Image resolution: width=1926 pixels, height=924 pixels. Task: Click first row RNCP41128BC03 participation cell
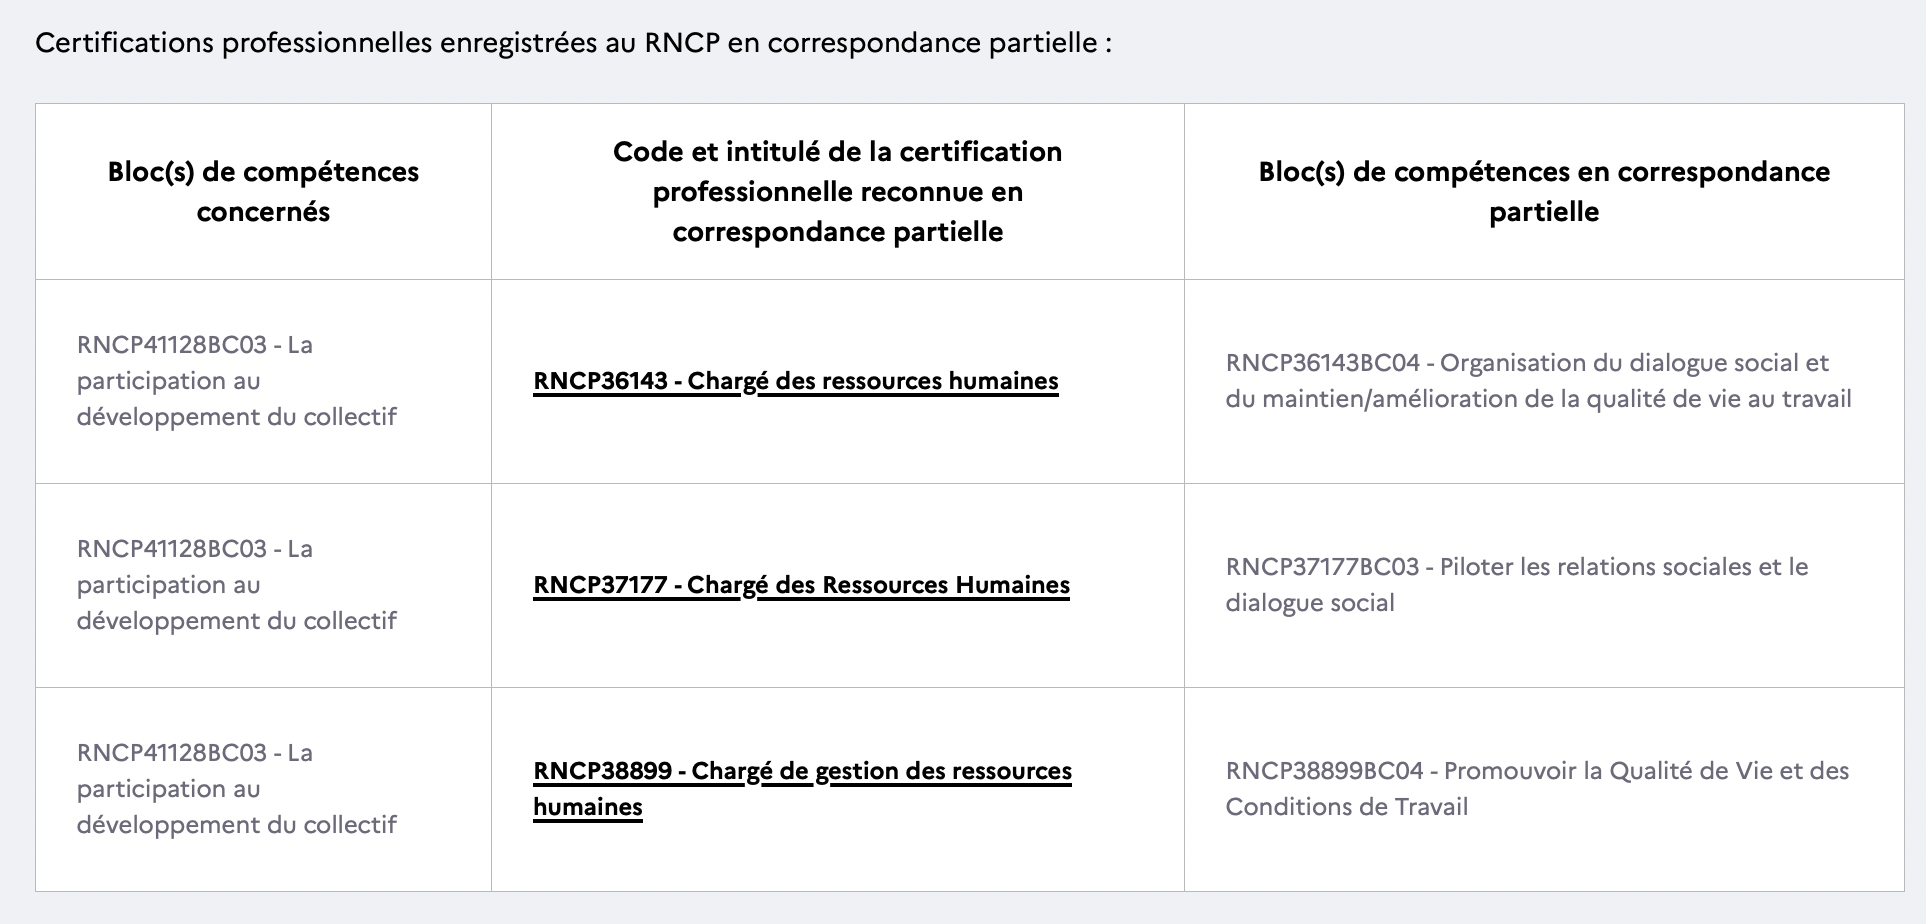pos(237,381)
